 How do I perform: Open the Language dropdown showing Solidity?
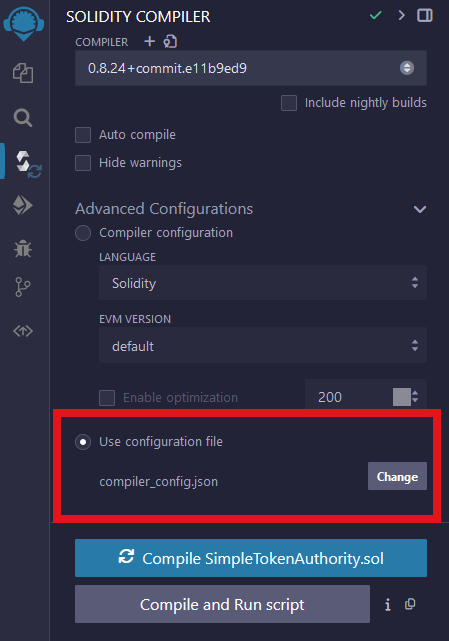[x=263, y=283]
